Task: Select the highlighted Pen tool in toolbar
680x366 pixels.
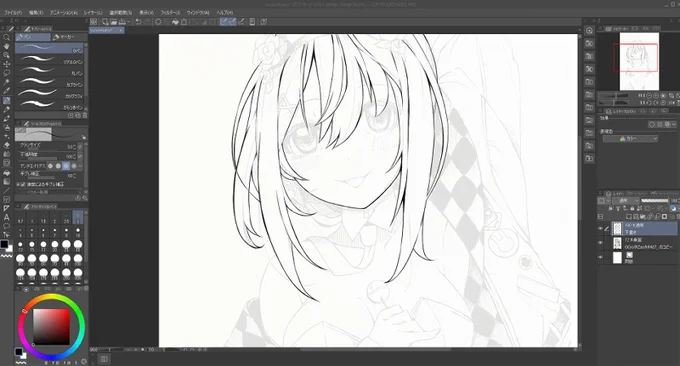Action: pos(7,100)
